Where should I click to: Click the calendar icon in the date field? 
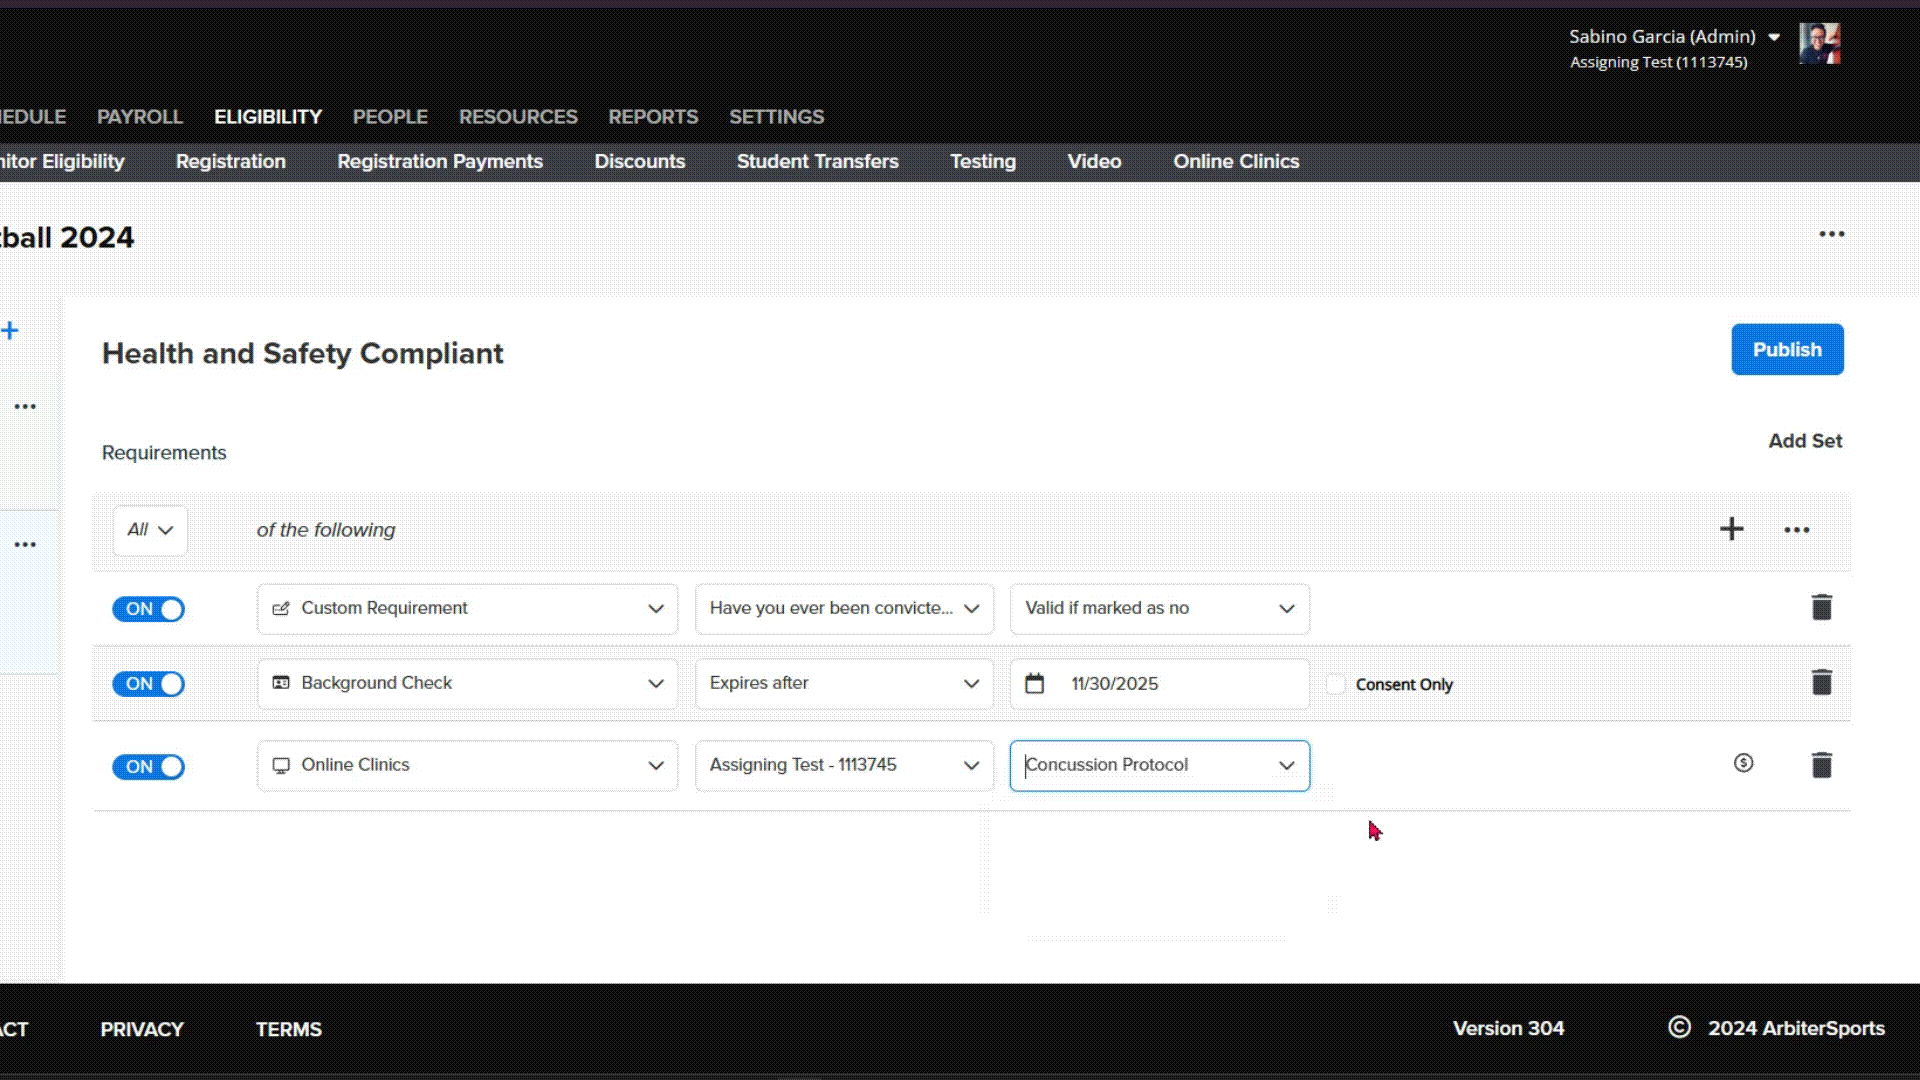1034,683
